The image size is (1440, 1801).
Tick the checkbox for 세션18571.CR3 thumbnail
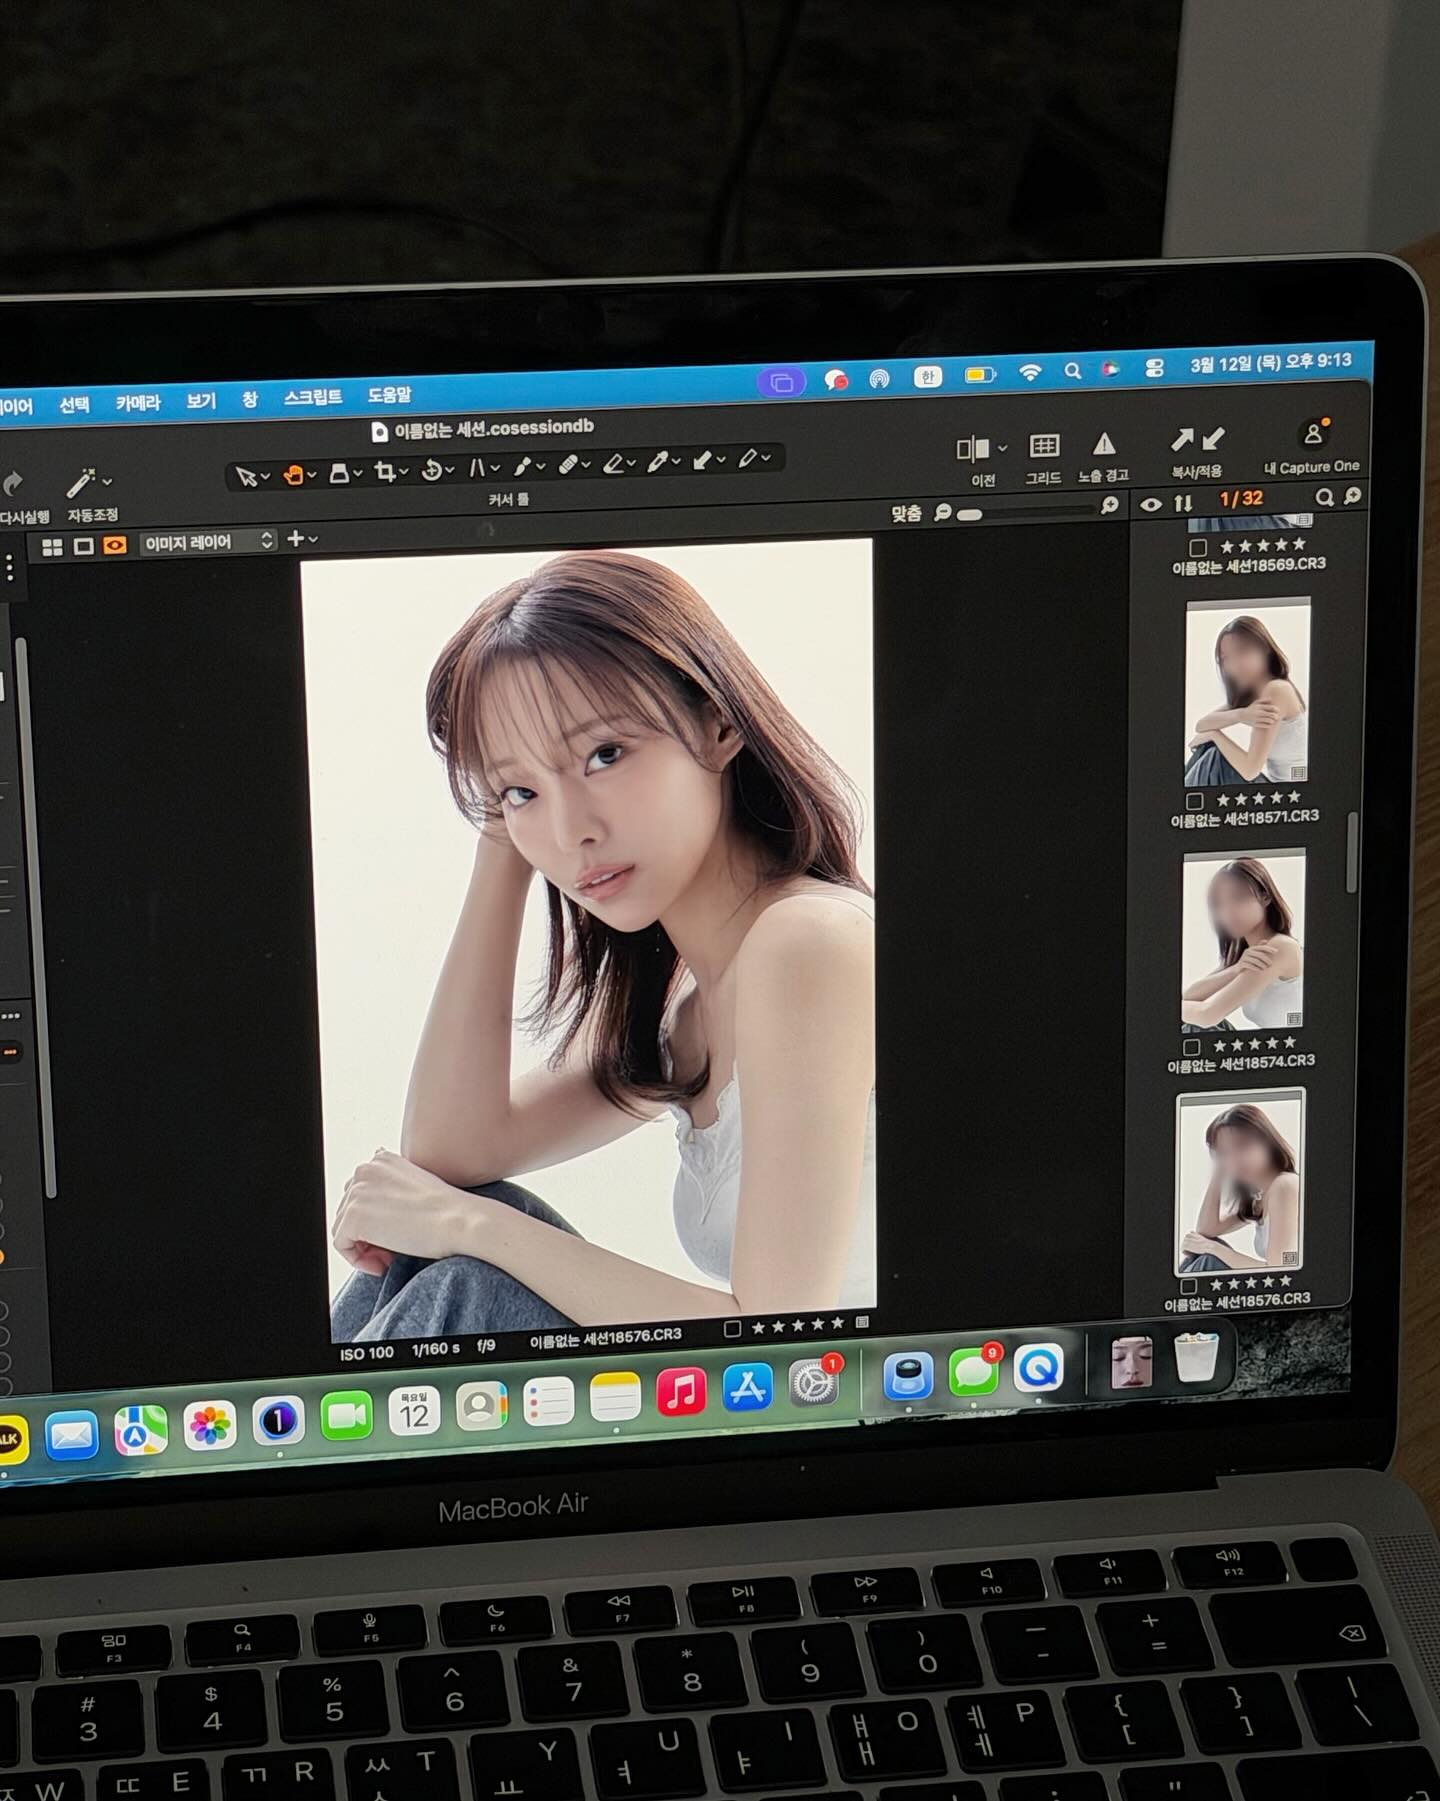tap(1194, 801)
